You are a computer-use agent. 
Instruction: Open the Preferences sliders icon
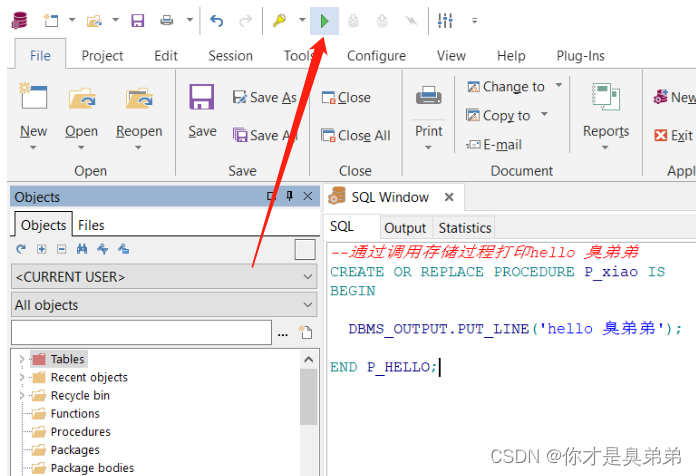coord(445,20)
